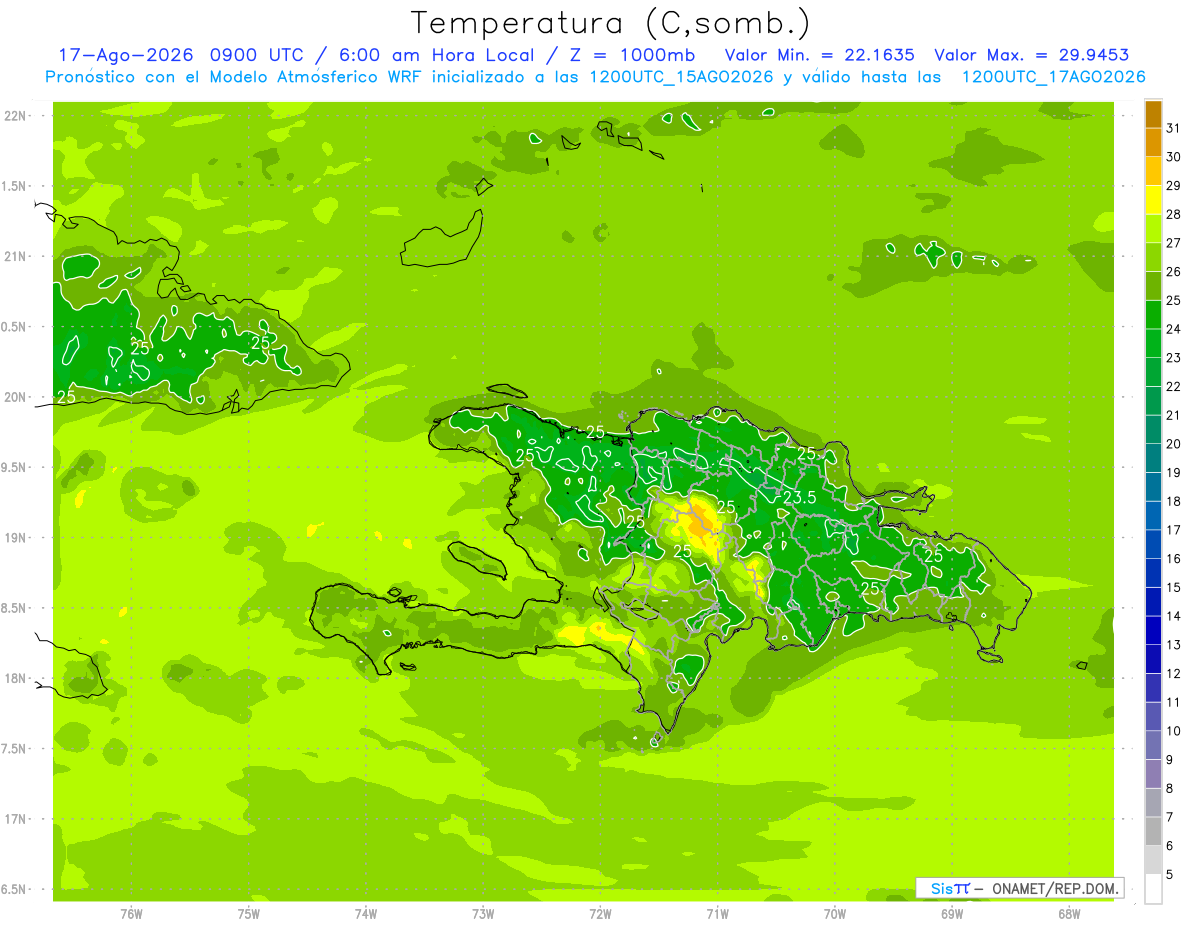1200x927 pixels.
Task: Click the blue colorbar swatch between 15 and 16
Action: (1153, 573)
